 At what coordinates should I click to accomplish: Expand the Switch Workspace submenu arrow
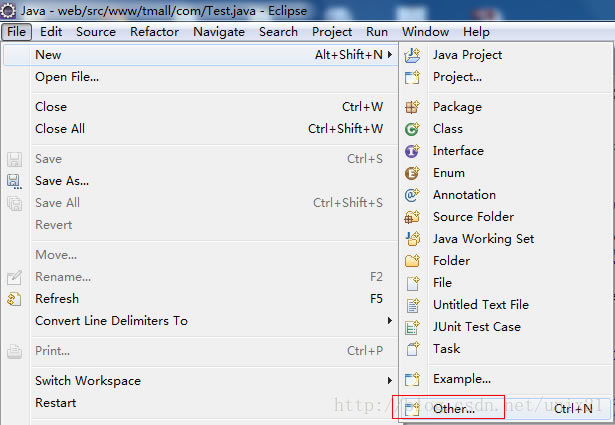389,380
